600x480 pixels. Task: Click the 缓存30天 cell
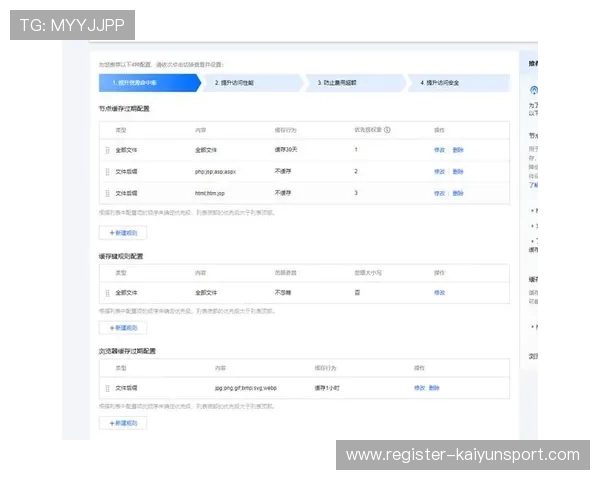click(286, 150)
